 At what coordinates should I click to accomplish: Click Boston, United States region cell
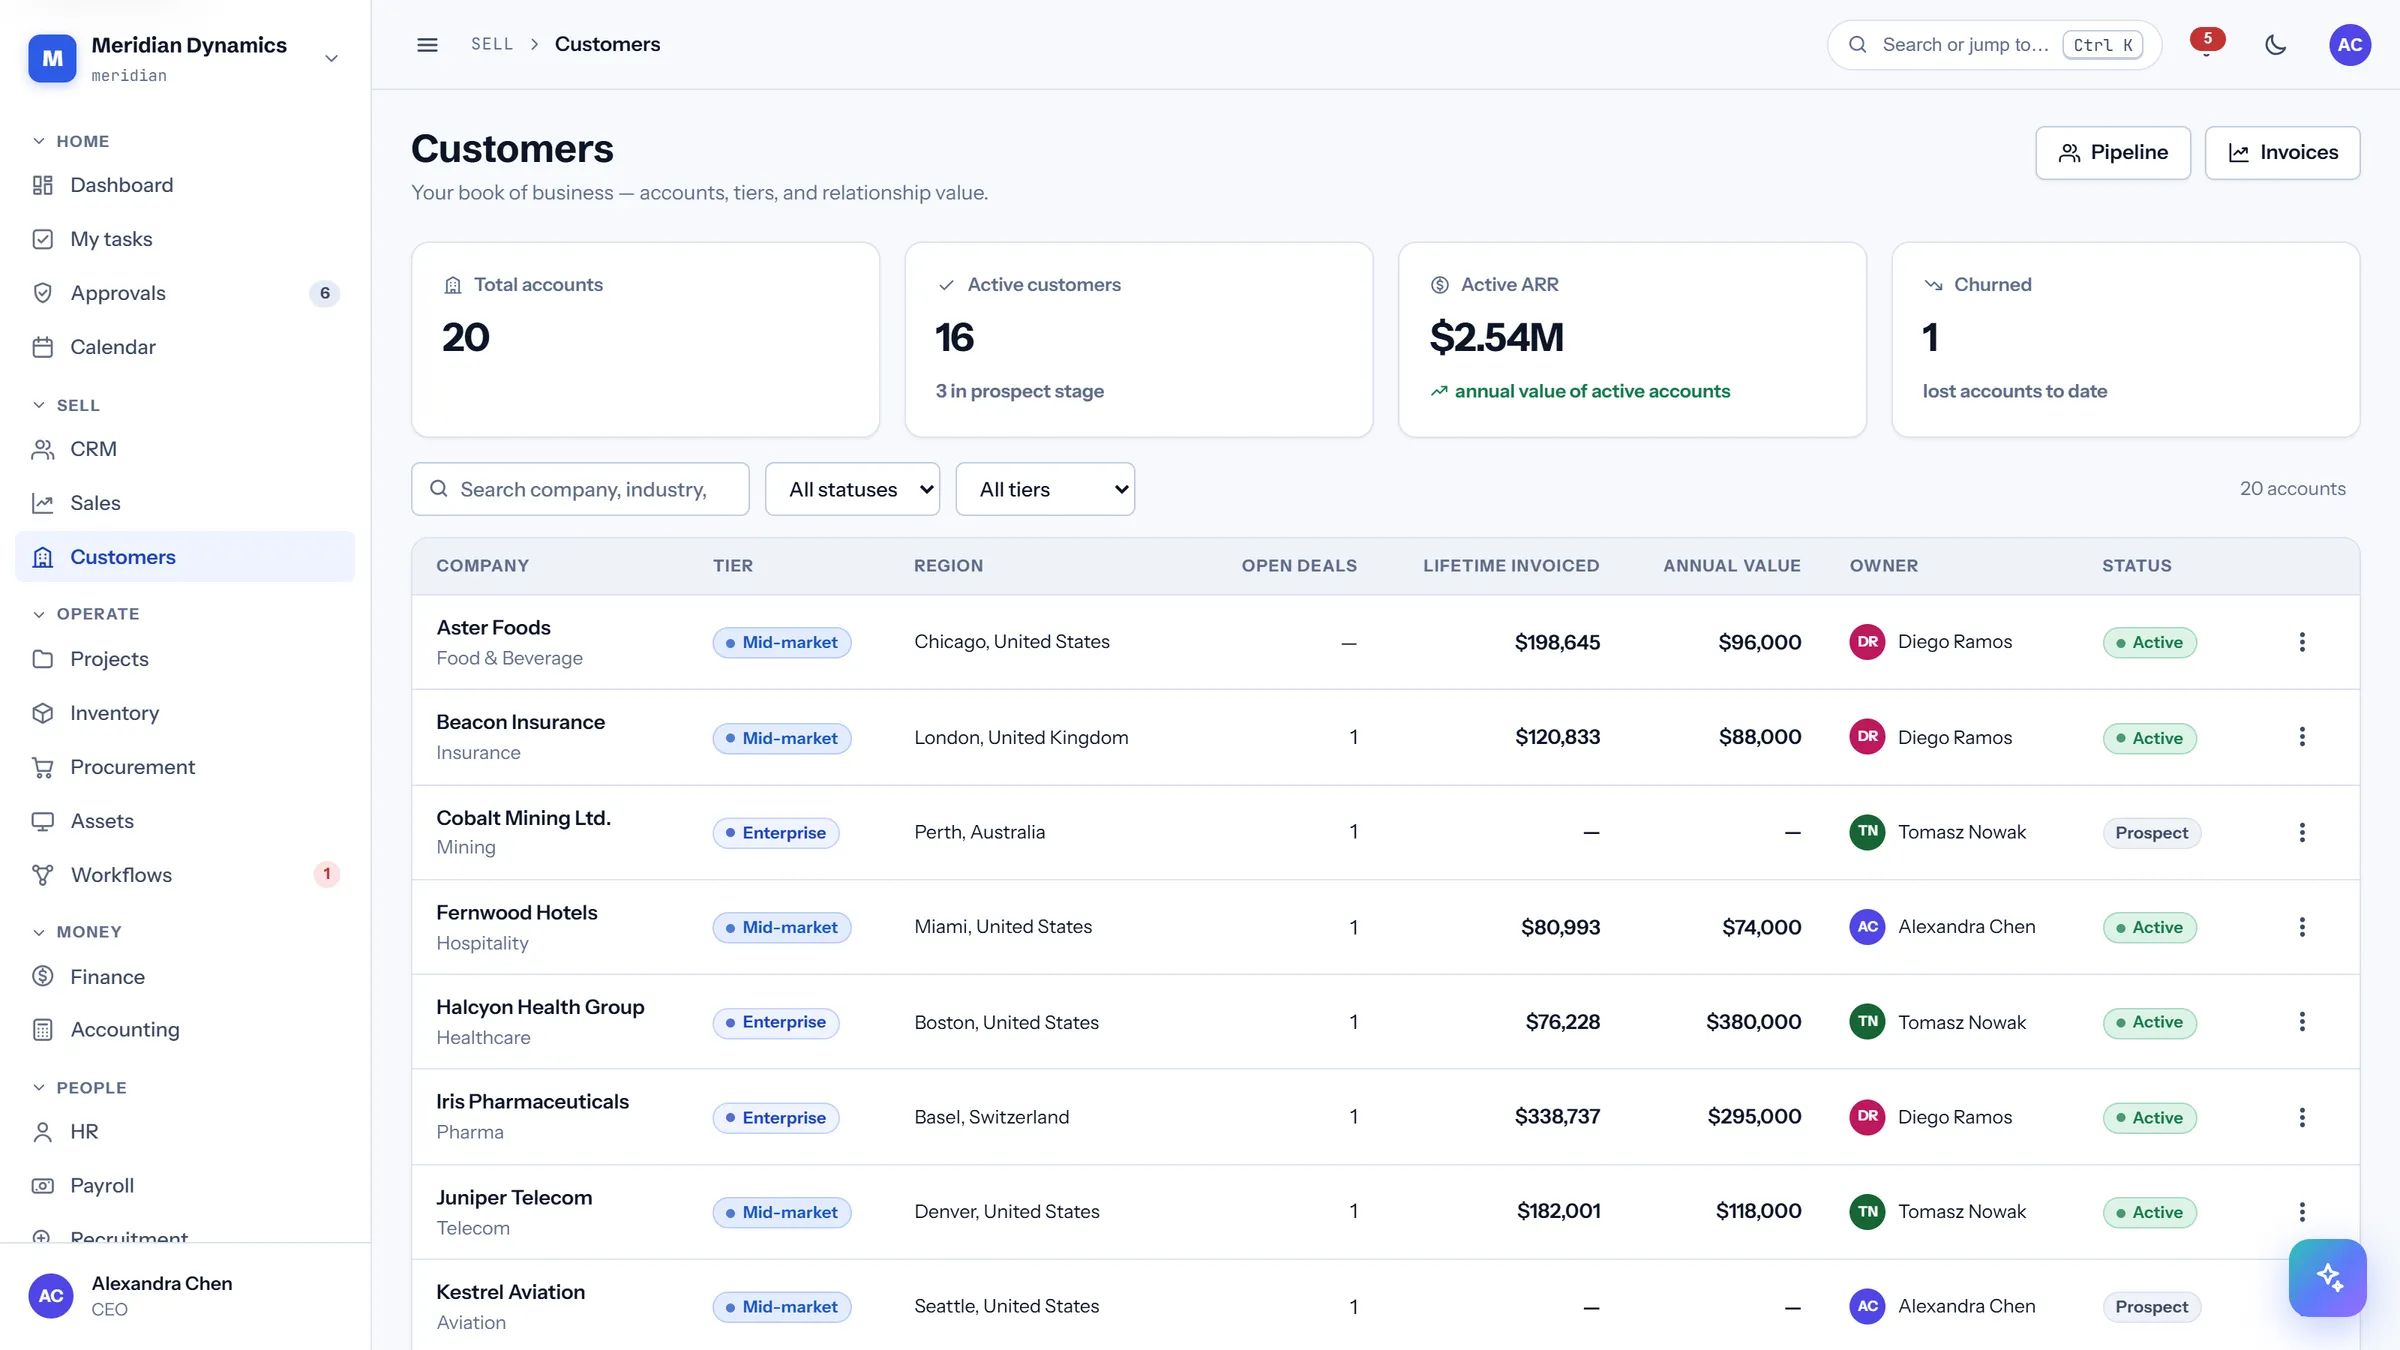click(x=1006, y=1022)
